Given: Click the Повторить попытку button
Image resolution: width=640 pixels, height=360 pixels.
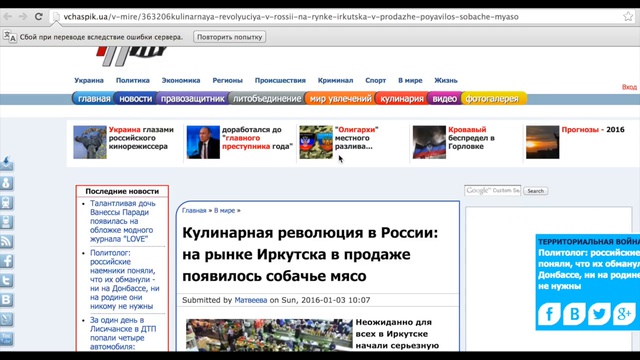Looking at the screenshot, I should pyautogui.click(x=229, y=37).
